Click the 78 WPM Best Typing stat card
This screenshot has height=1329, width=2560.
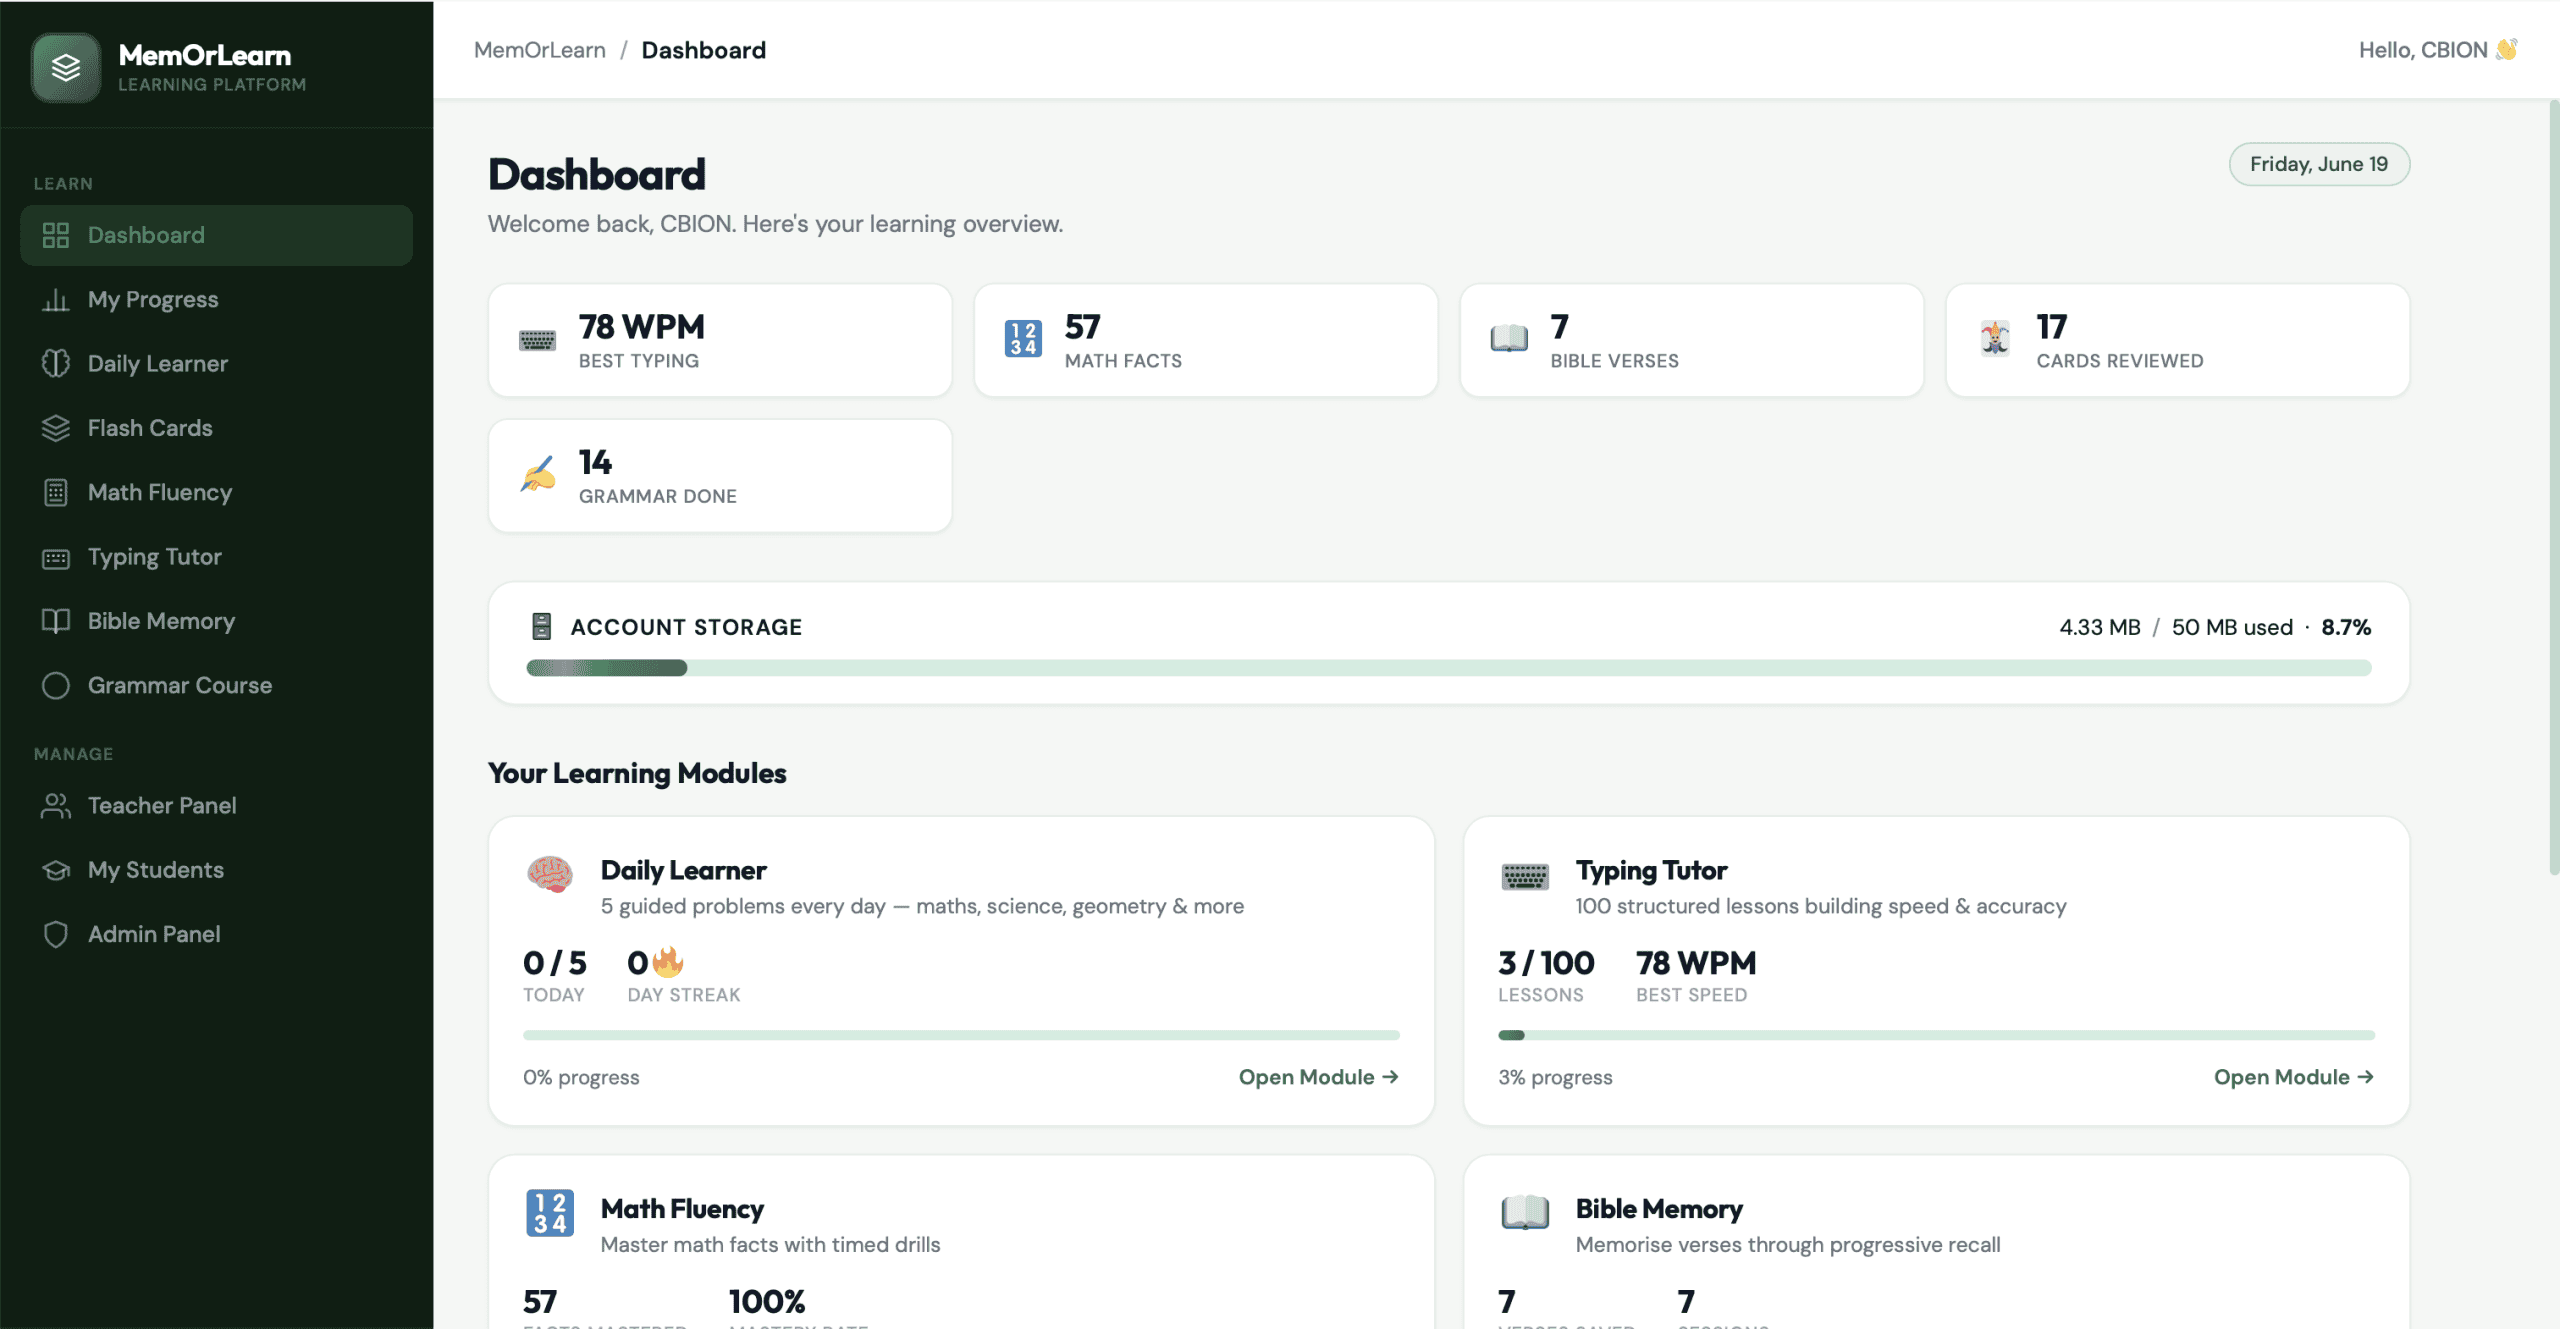(x=720, y=341)
